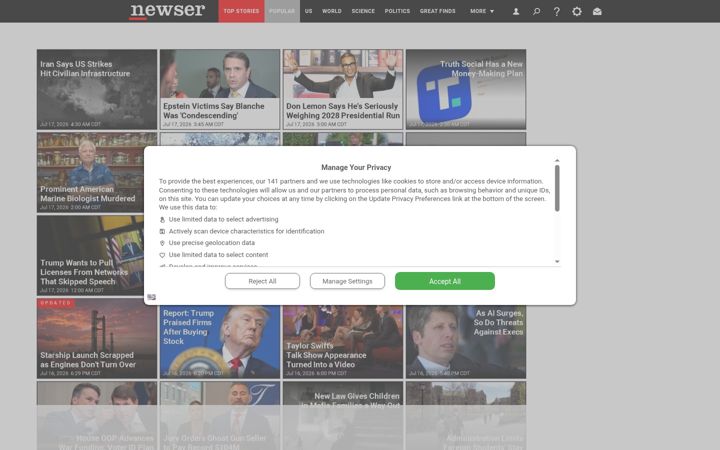Click the 'Use precise geolocation data' text

pyautogui.click(x=212, y=243)
